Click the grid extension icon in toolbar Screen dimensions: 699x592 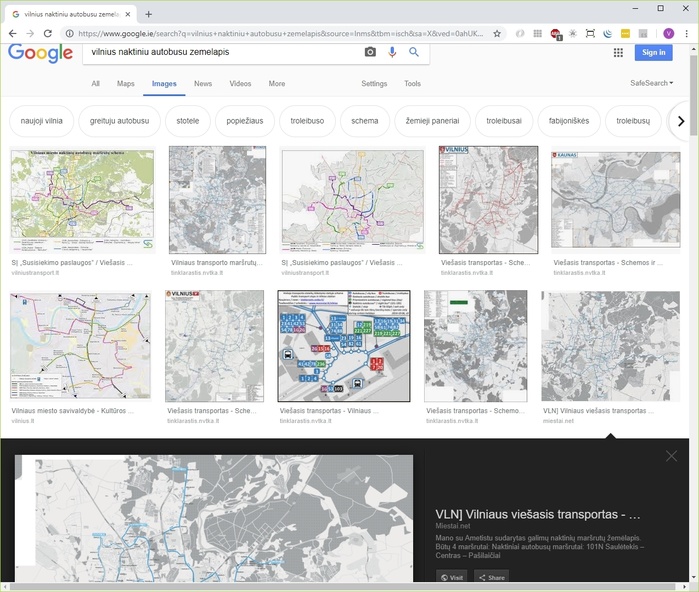[x=538, y=33]
